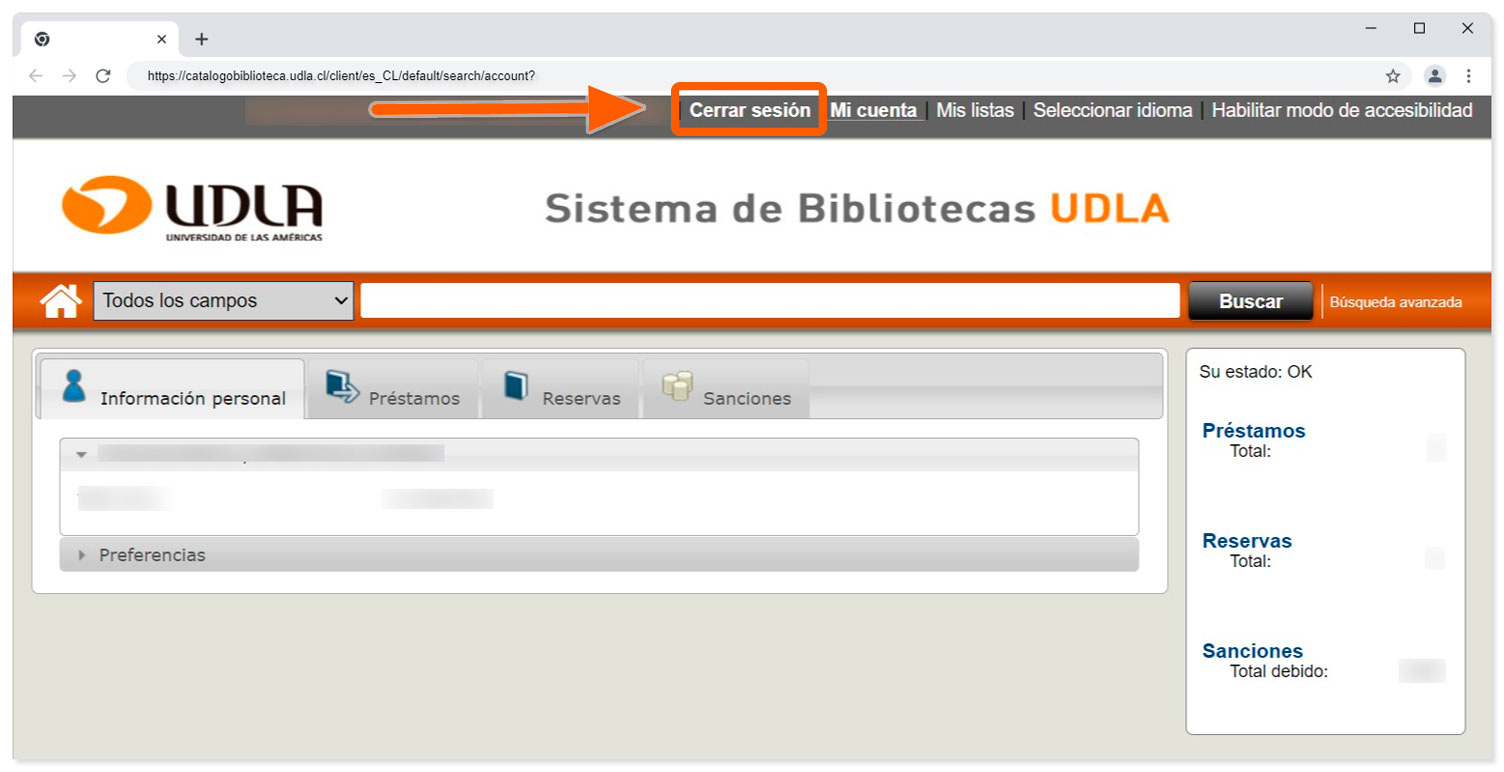Bookmark page using the star icon
Image resolution: width=1504 pixels, height=772 pixels.
click(x=1392, y=76)
